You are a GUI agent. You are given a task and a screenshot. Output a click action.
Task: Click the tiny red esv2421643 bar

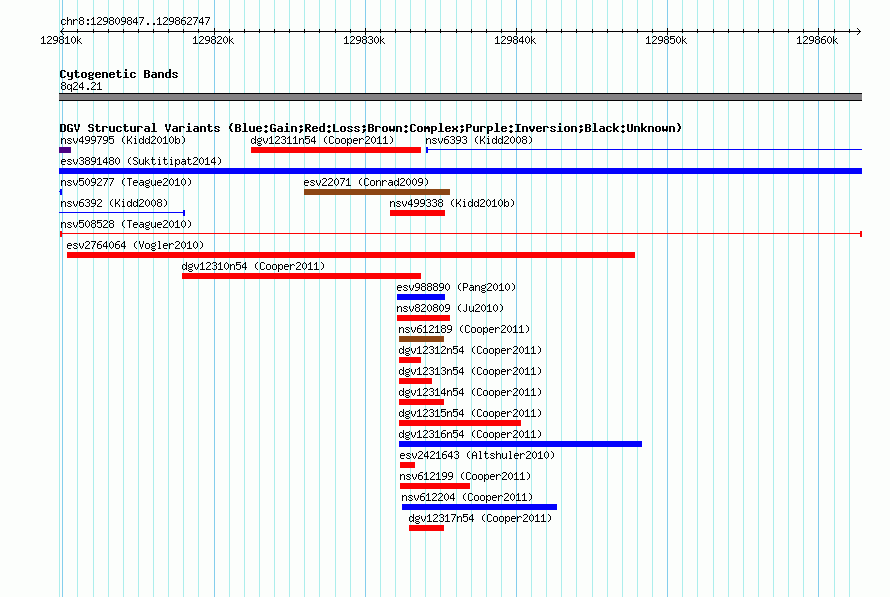coord(408,465)
